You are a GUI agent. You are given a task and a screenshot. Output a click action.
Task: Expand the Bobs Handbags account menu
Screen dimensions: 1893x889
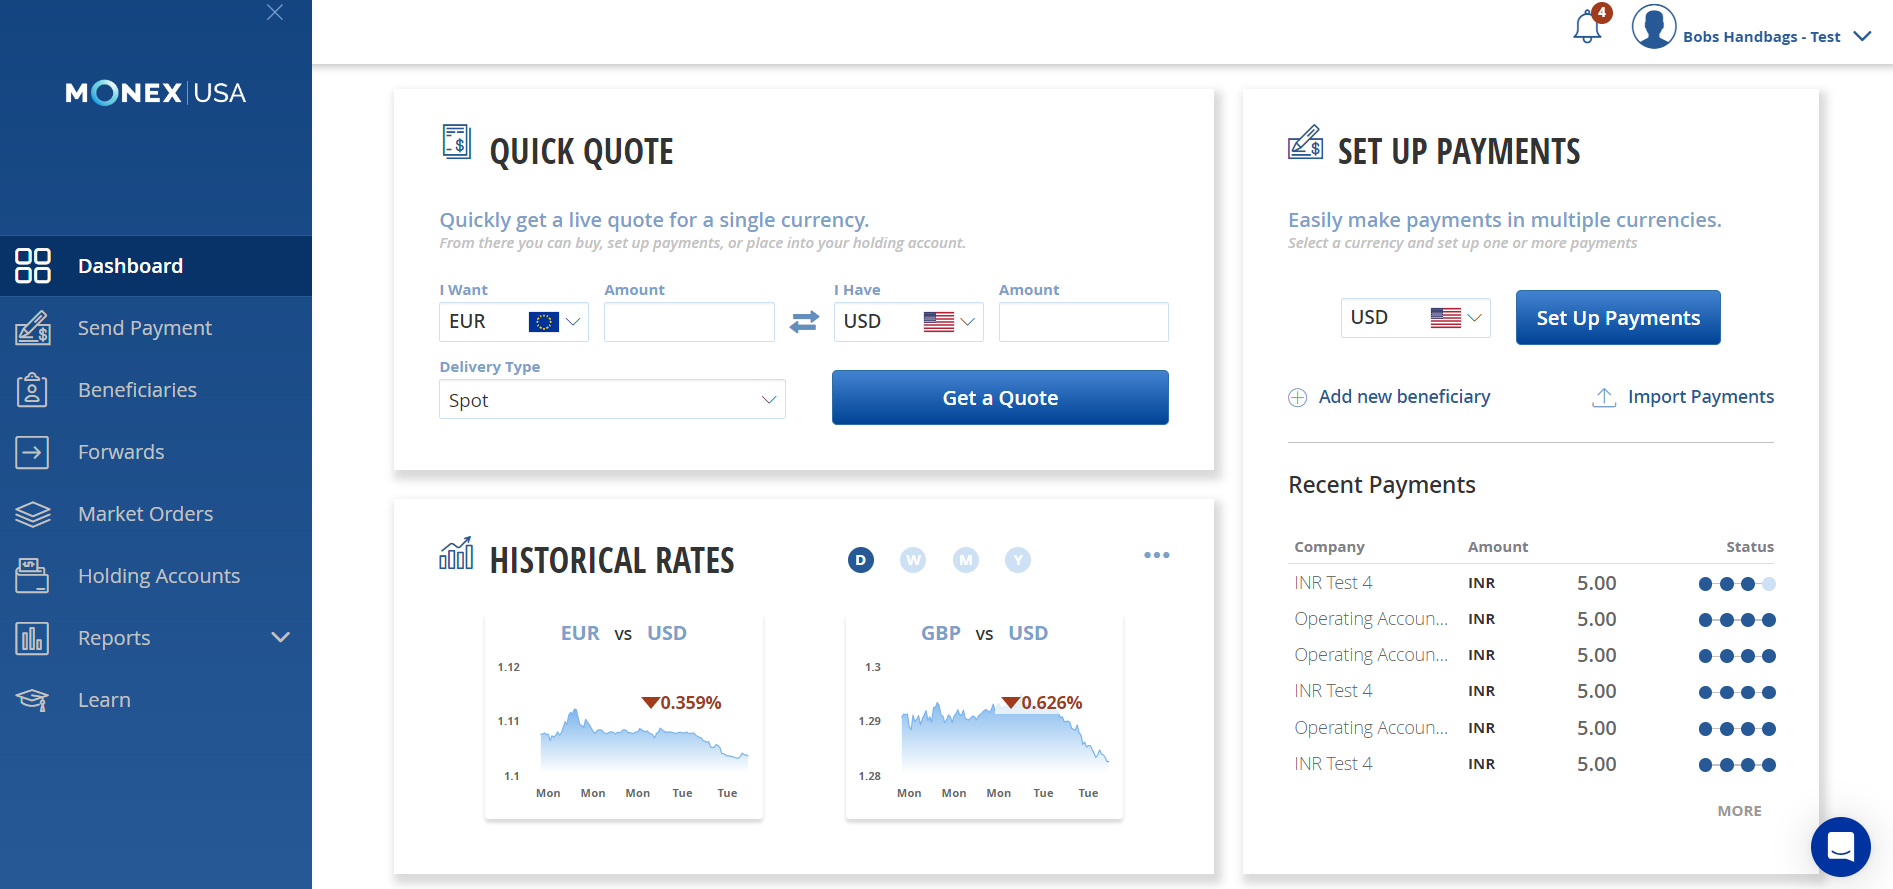coord(1862,36)
